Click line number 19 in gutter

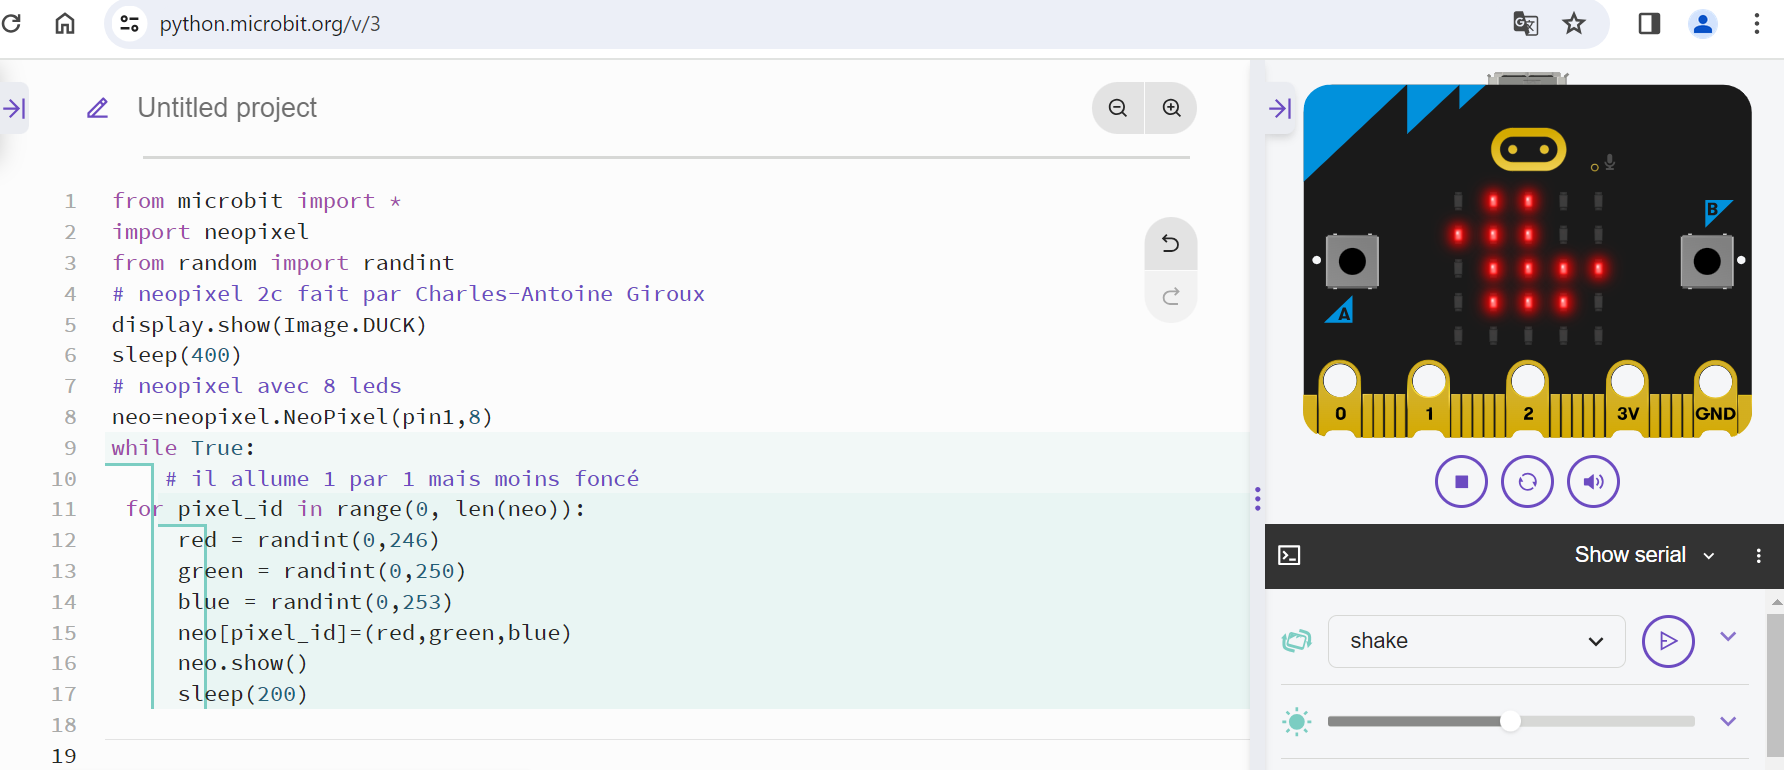[64, 756]
